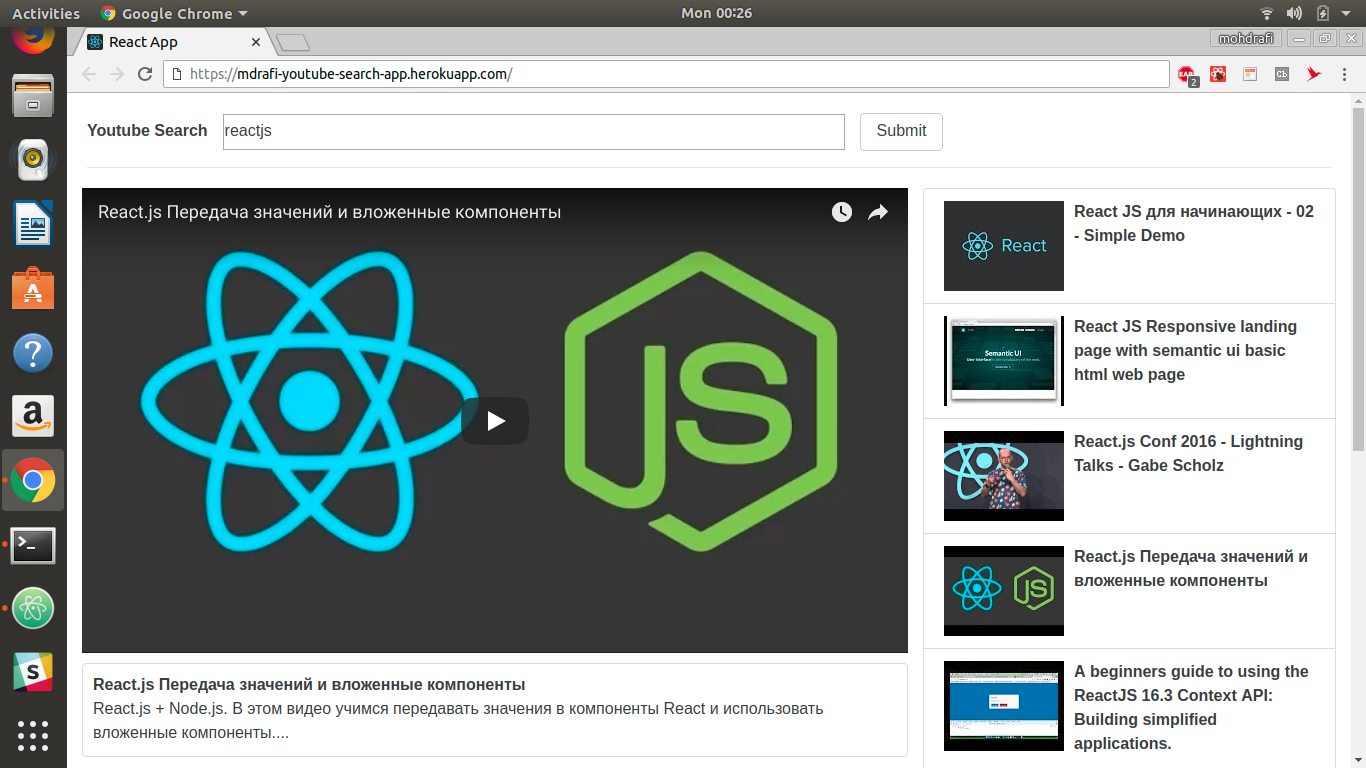Open Slack from the dock

33,672
